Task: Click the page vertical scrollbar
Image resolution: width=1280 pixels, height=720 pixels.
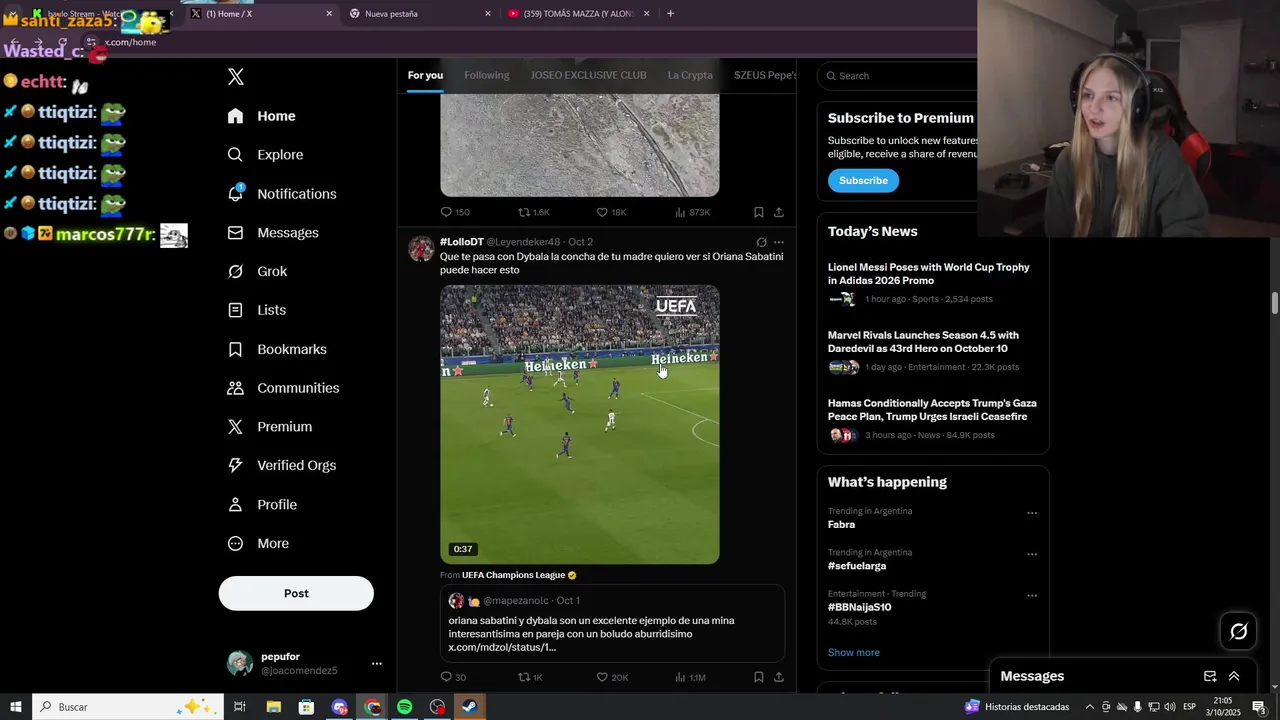Action: (x=1274, y=304)
